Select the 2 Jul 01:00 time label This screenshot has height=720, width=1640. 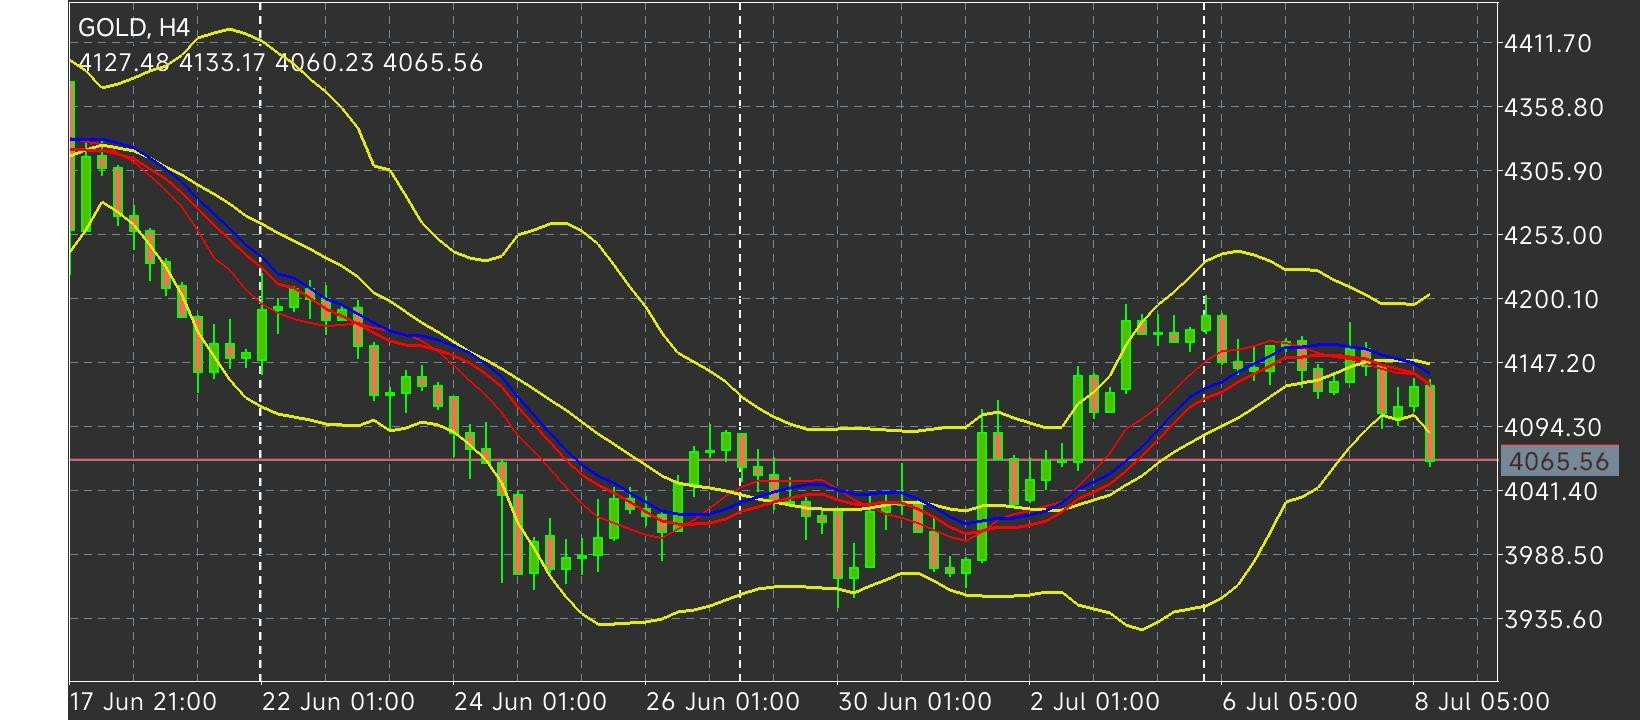(x=1095, y=702)
